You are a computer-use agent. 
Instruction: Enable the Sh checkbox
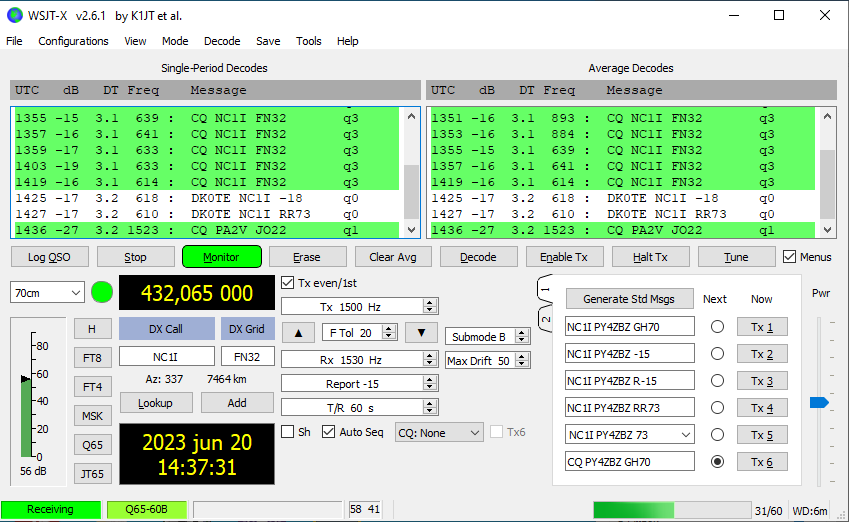[x=288, y=432]
